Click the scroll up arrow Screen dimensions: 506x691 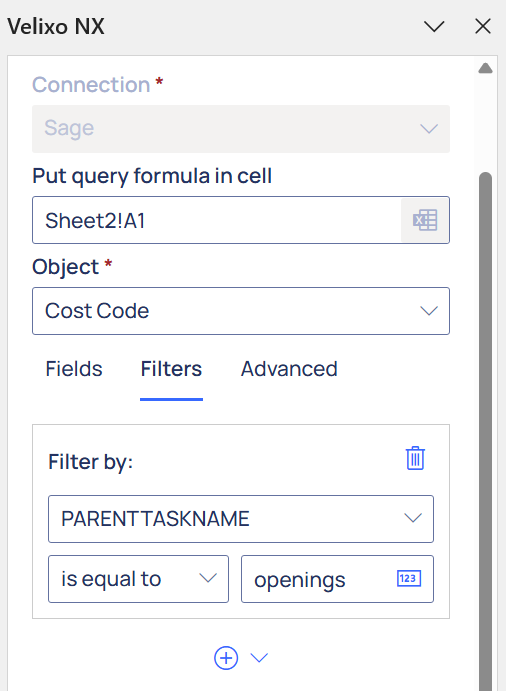[485, 68]
